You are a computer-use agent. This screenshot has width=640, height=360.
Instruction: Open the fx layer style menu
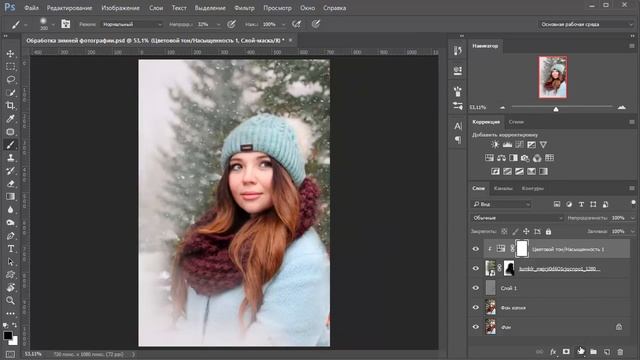coord(553,351)
